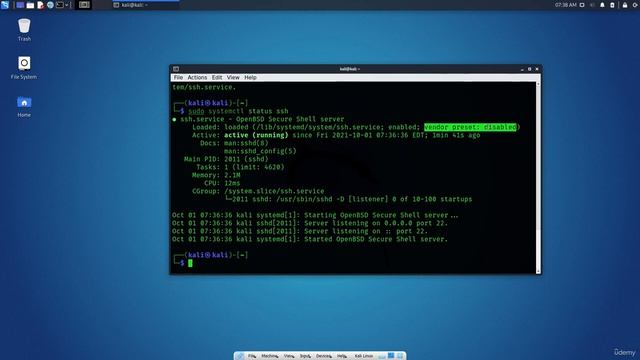Open the File System desktop icon
The width and height of the screenshot is (640, 360).
(x=24, y=68)
